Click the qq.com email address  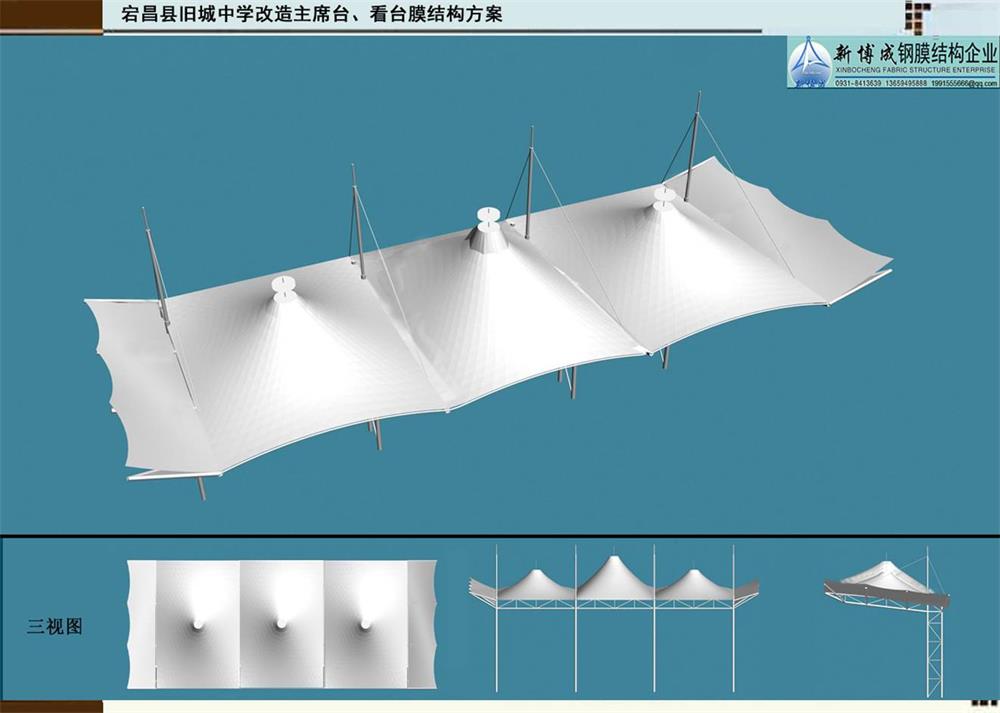[x=964, y=84]
